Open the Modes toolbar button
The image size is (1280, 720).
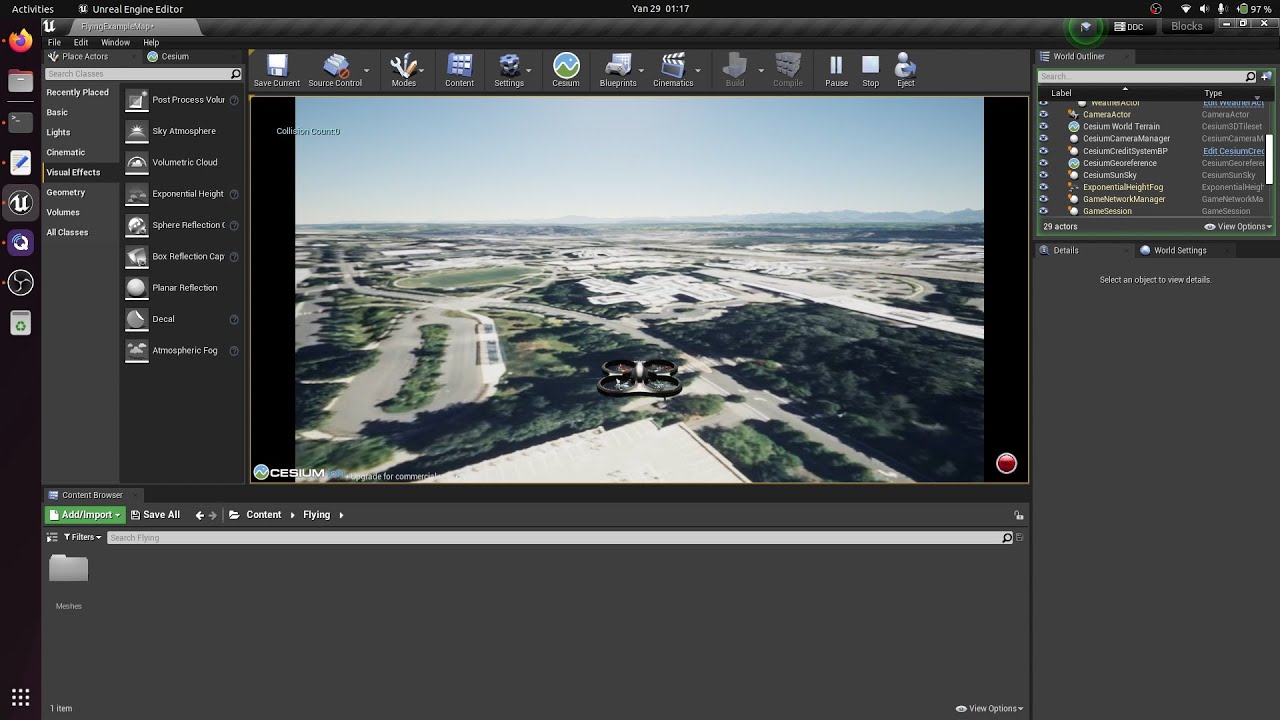click(x=403, y=70)
